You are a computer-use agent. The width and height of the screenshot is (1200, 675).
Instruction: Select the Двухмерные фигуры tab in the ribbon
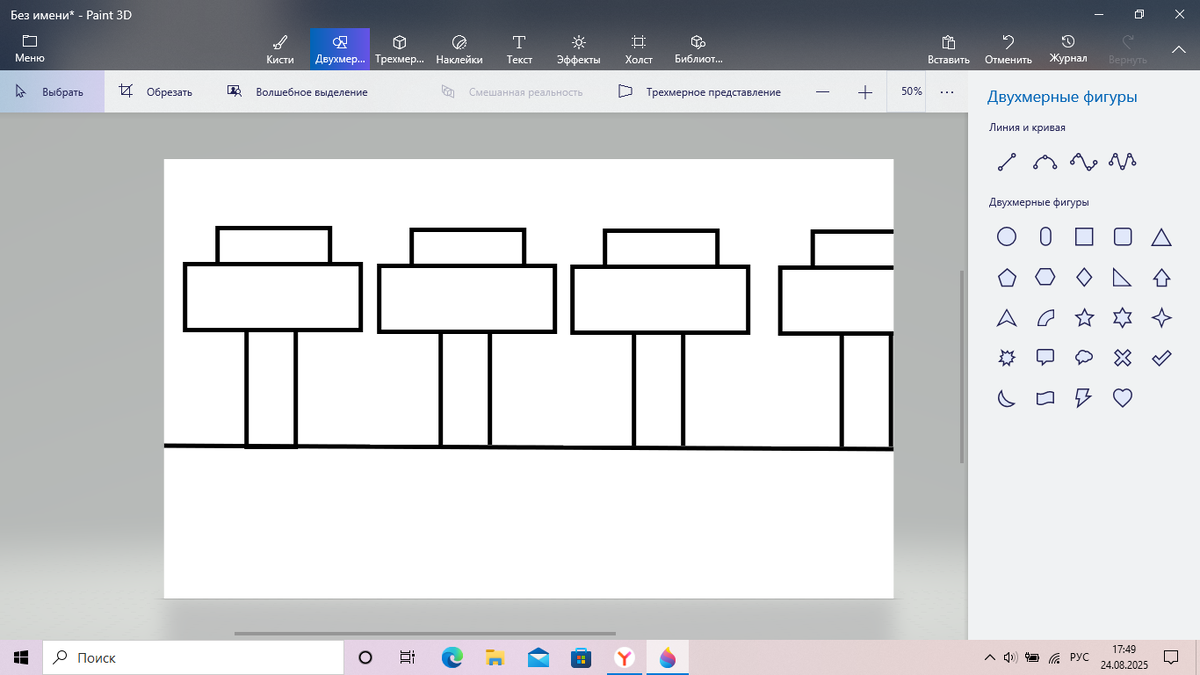click(340, 49)
